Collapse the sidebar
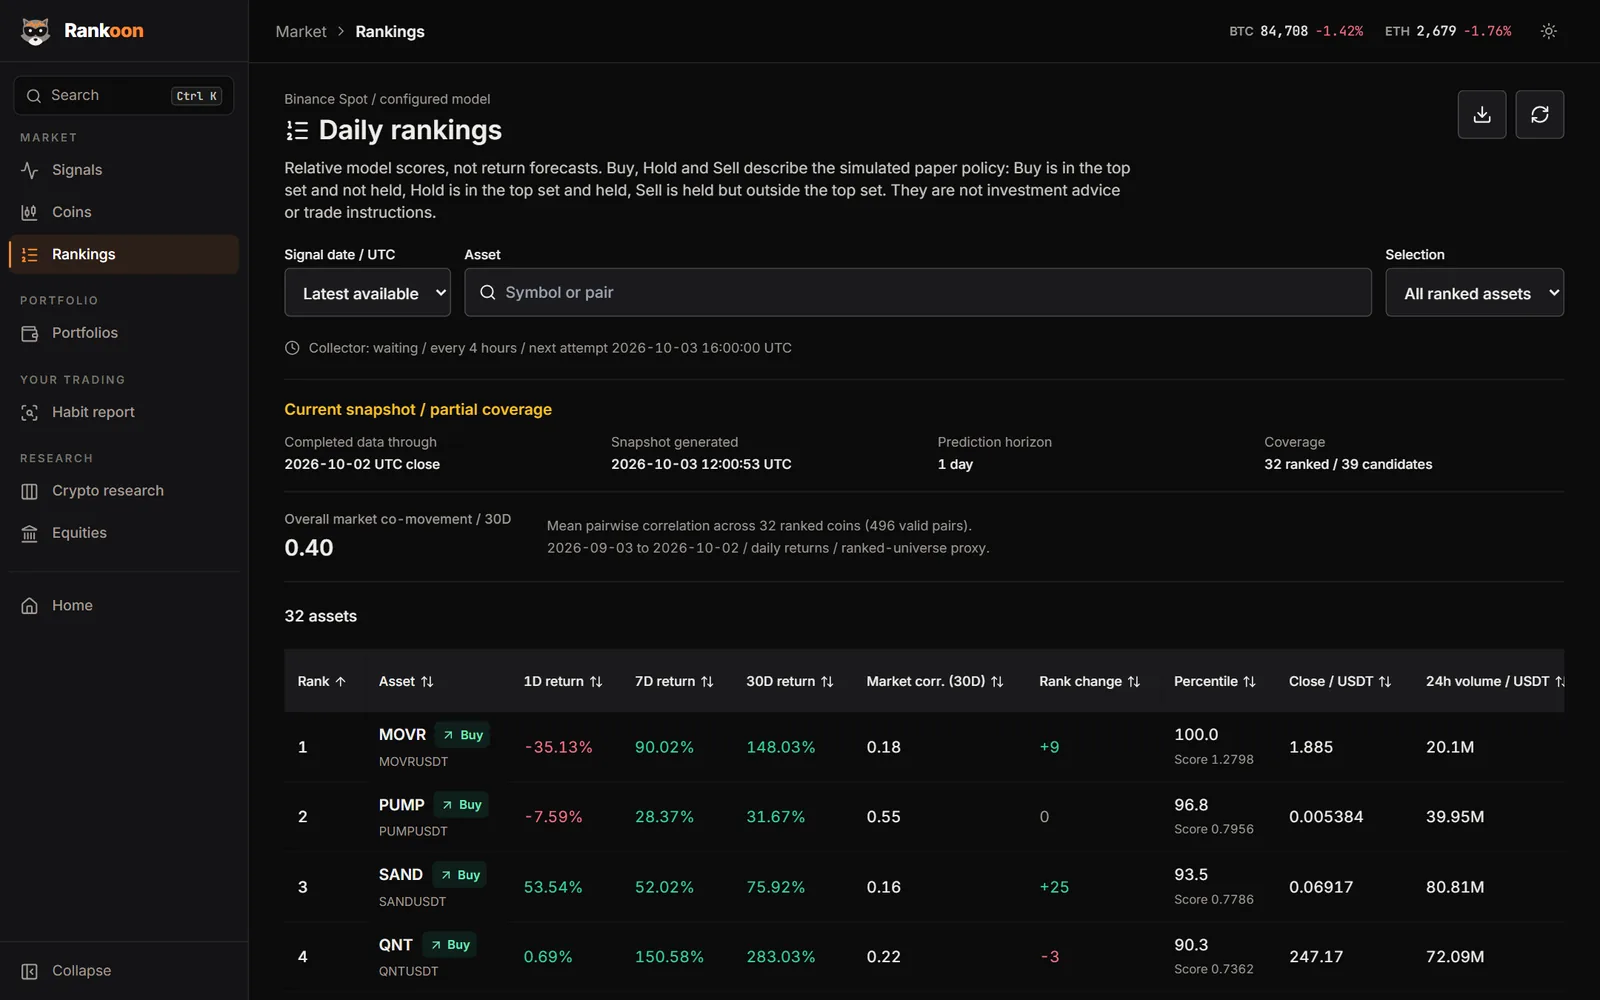Screen dimensions: 1600x1000 tap(124, 971)
